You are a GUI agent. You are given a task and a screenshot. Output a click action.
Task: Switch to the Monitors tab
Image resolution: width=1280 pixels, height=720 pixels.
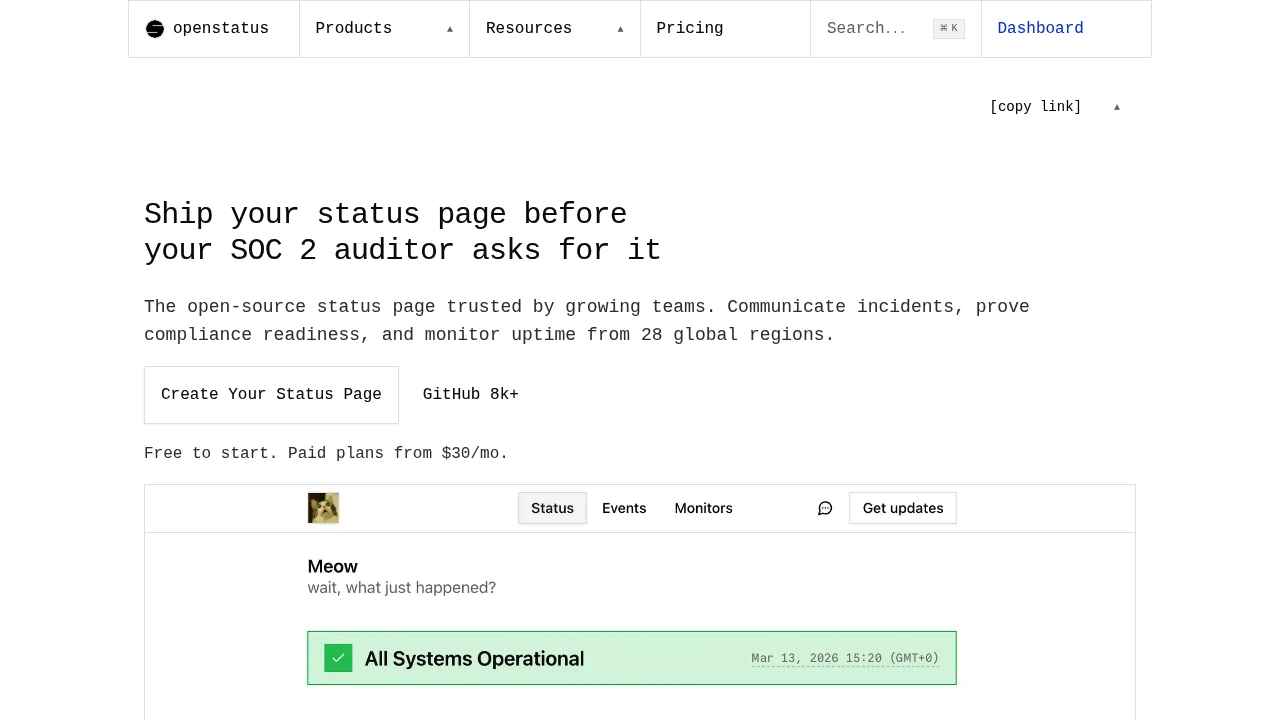click(703, 508)
